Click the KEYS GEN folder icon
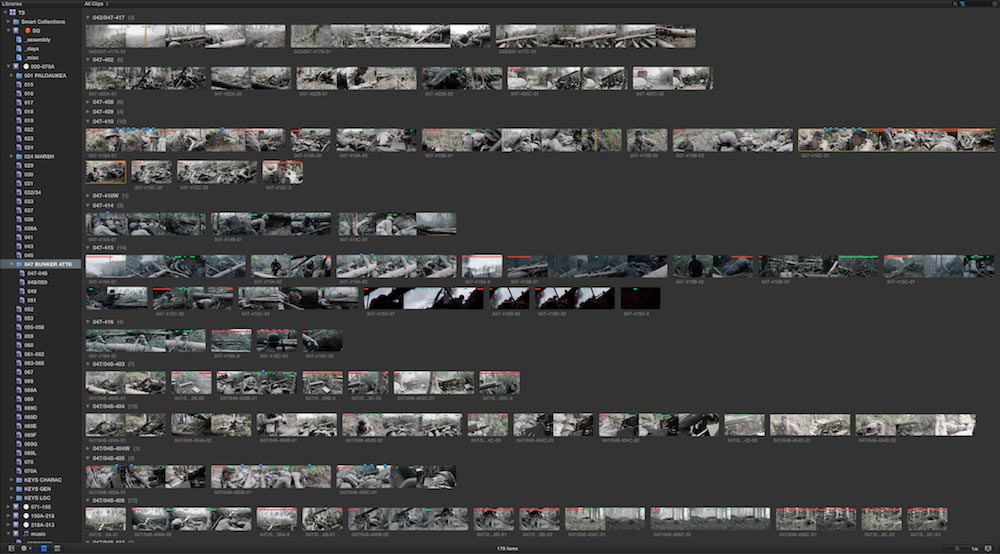The height and width of the screenshot is (554, 1000). [19, 488]
